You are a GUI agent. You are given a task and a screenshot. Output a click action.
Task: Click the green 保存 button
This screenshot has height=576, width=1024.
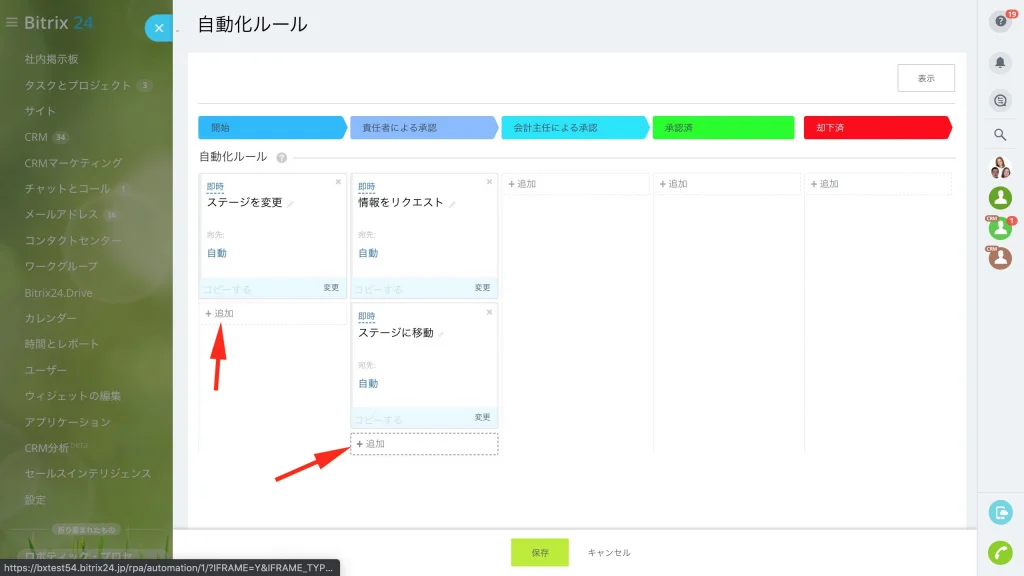pos(539,552)
